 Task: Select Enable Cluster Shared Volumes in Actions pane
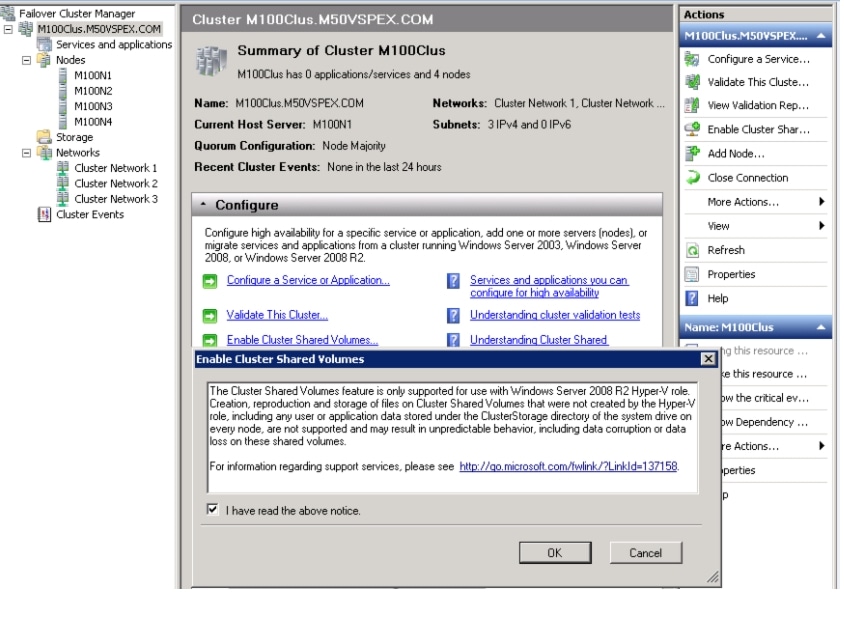[x=758, y=129]
